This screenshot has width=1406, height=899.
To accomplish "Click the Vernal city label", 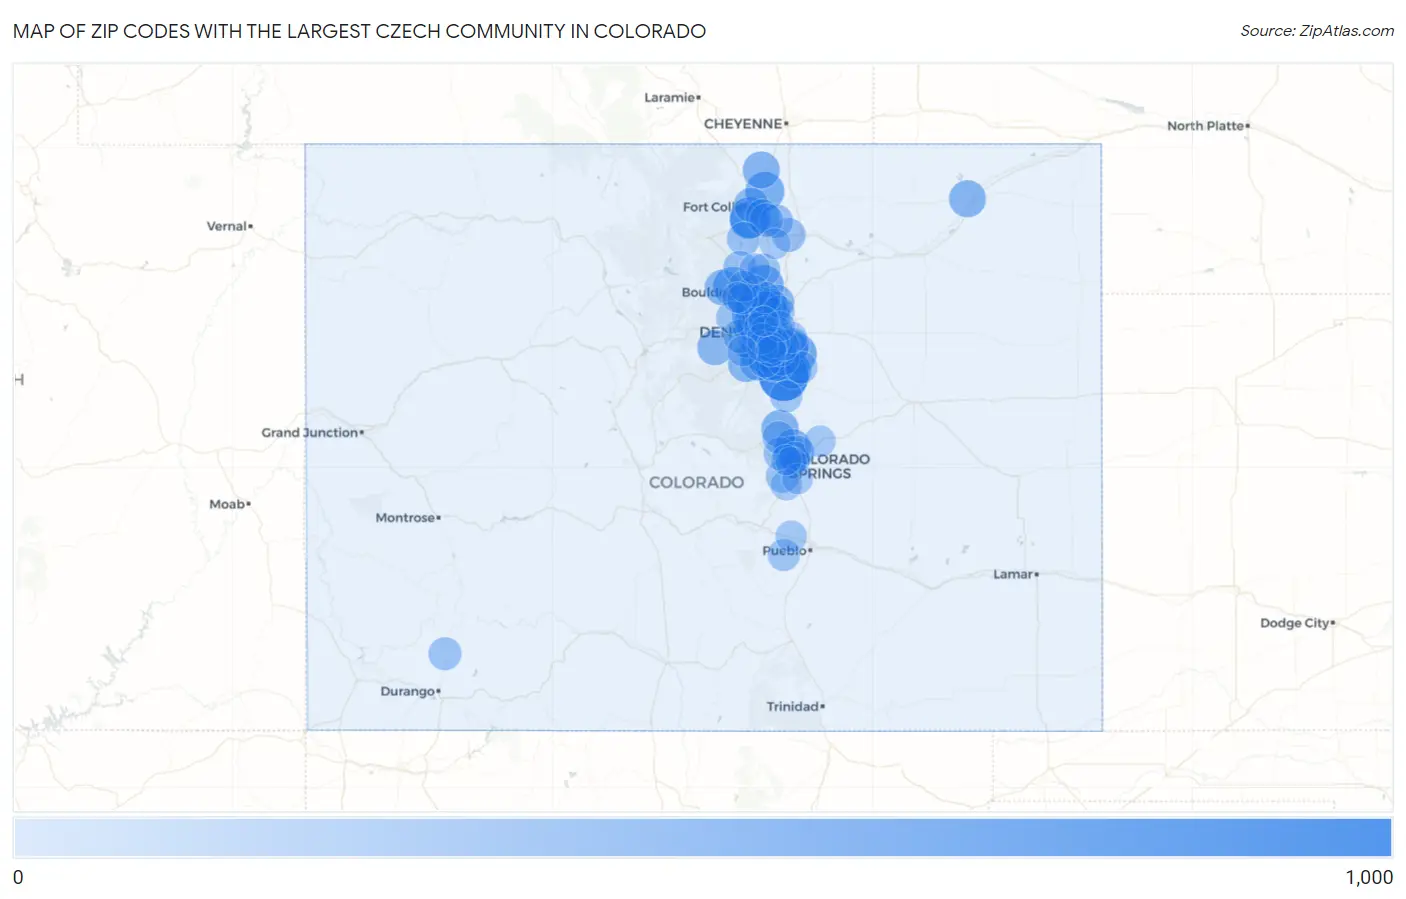I will coord(229,226).
